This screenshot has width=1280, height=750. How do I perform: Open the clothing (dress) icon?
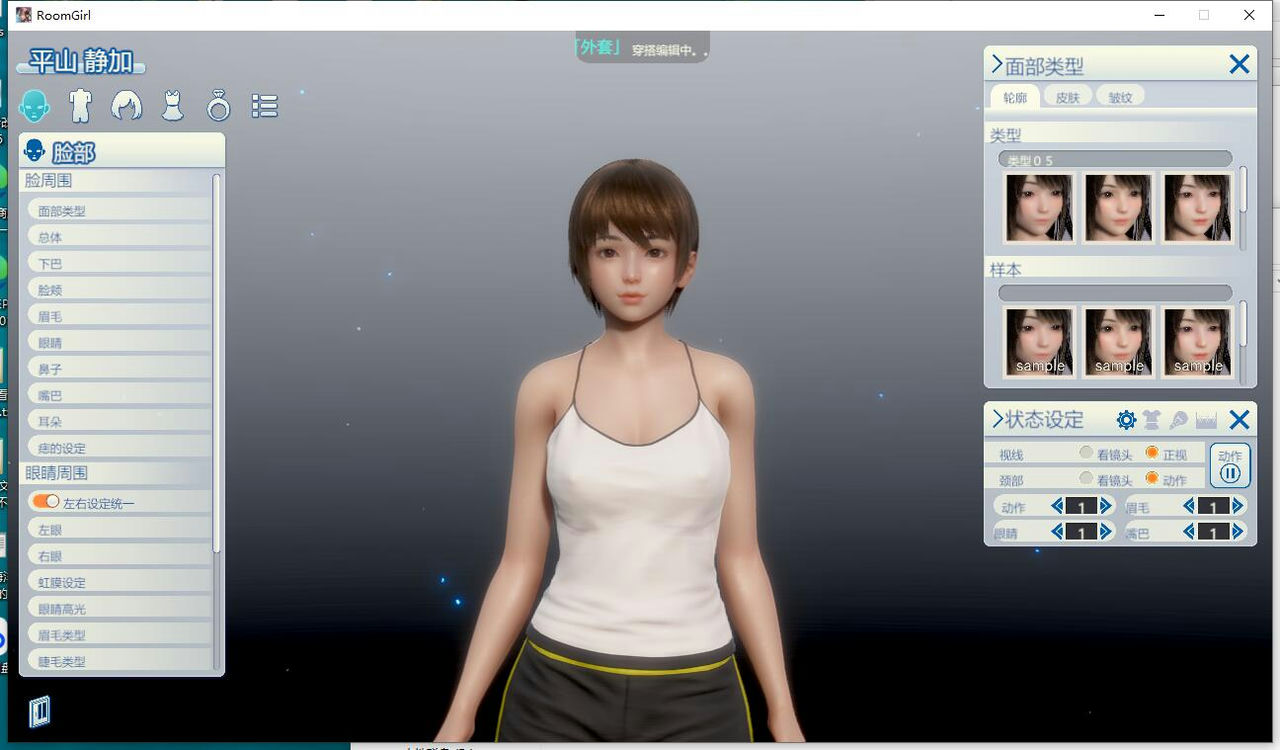pyautogui.click(x=174, y=104)
